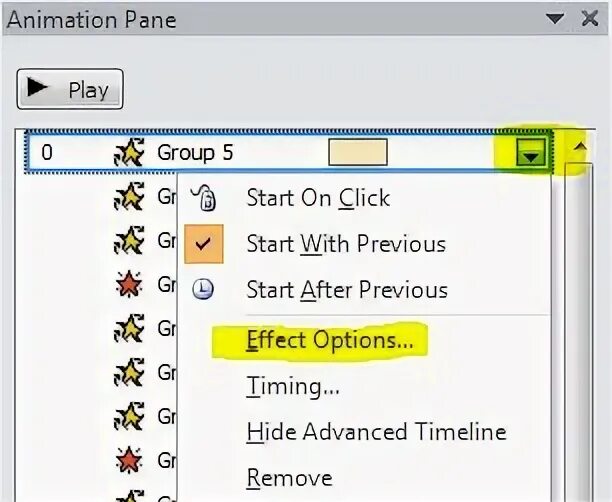
Task: Click the lower red star animation icon
Action: (128, 460)
